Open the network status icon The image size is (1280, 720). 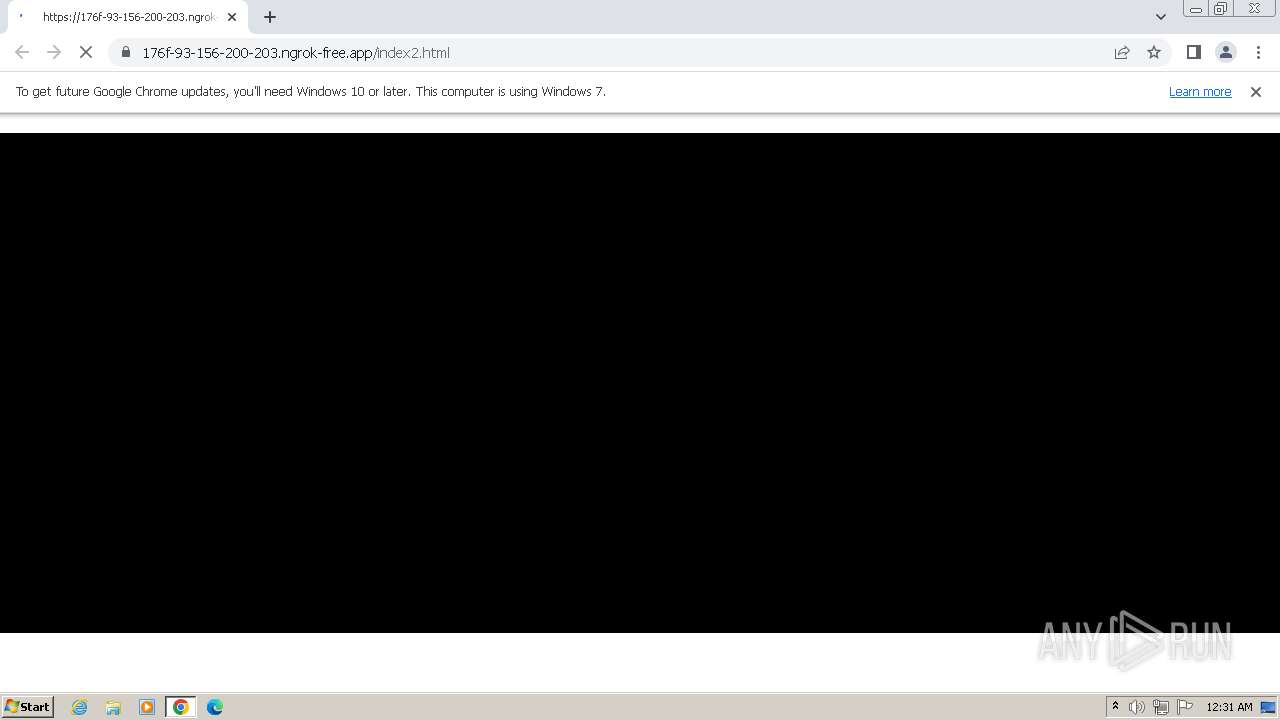tap(1161, 707)
